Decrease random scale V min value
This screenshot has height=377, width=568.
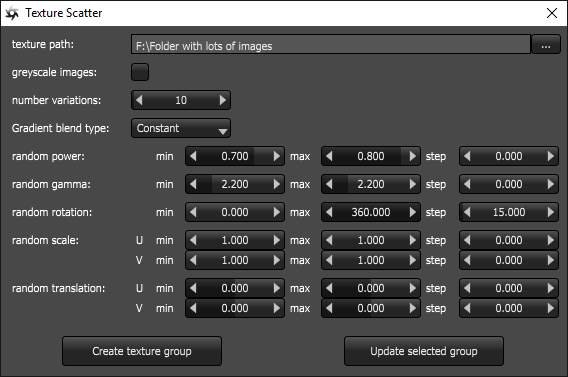193,260
